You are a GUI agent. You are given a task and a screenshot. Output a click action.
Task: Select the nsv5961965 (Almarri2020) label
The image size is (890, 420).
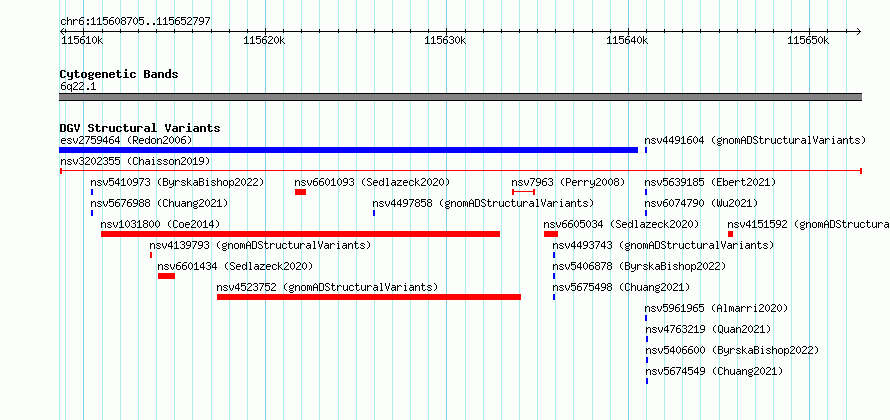point(716,308)
